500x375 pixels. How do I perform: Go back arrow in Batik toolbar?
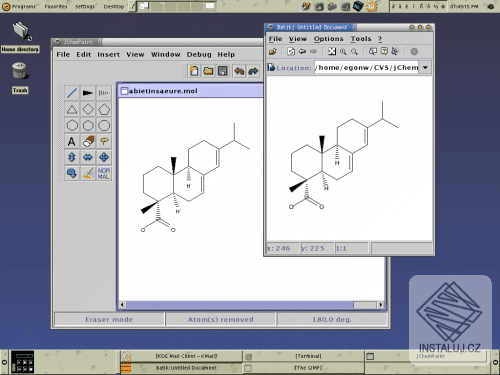(x=302, y=51)
